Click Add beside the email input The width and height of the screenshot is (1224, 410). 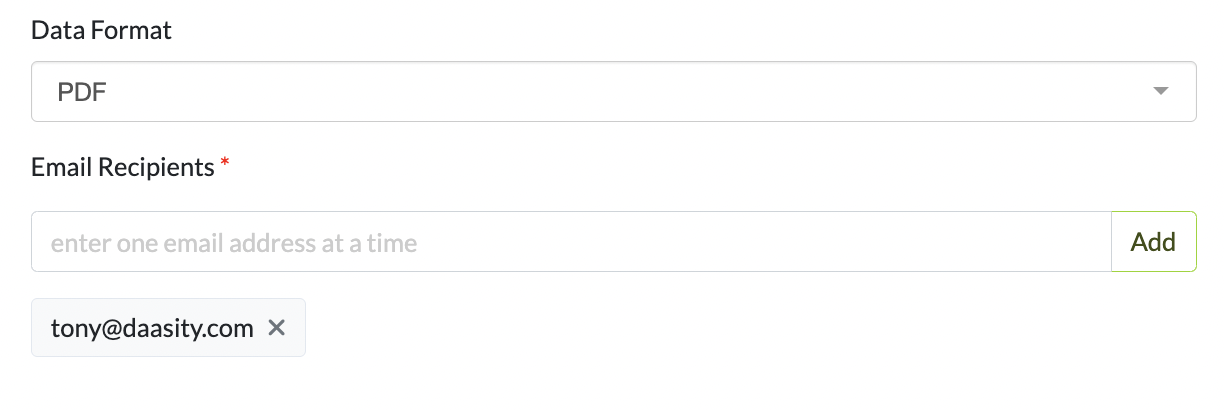pyautogui.click(x=1153, y=242)
